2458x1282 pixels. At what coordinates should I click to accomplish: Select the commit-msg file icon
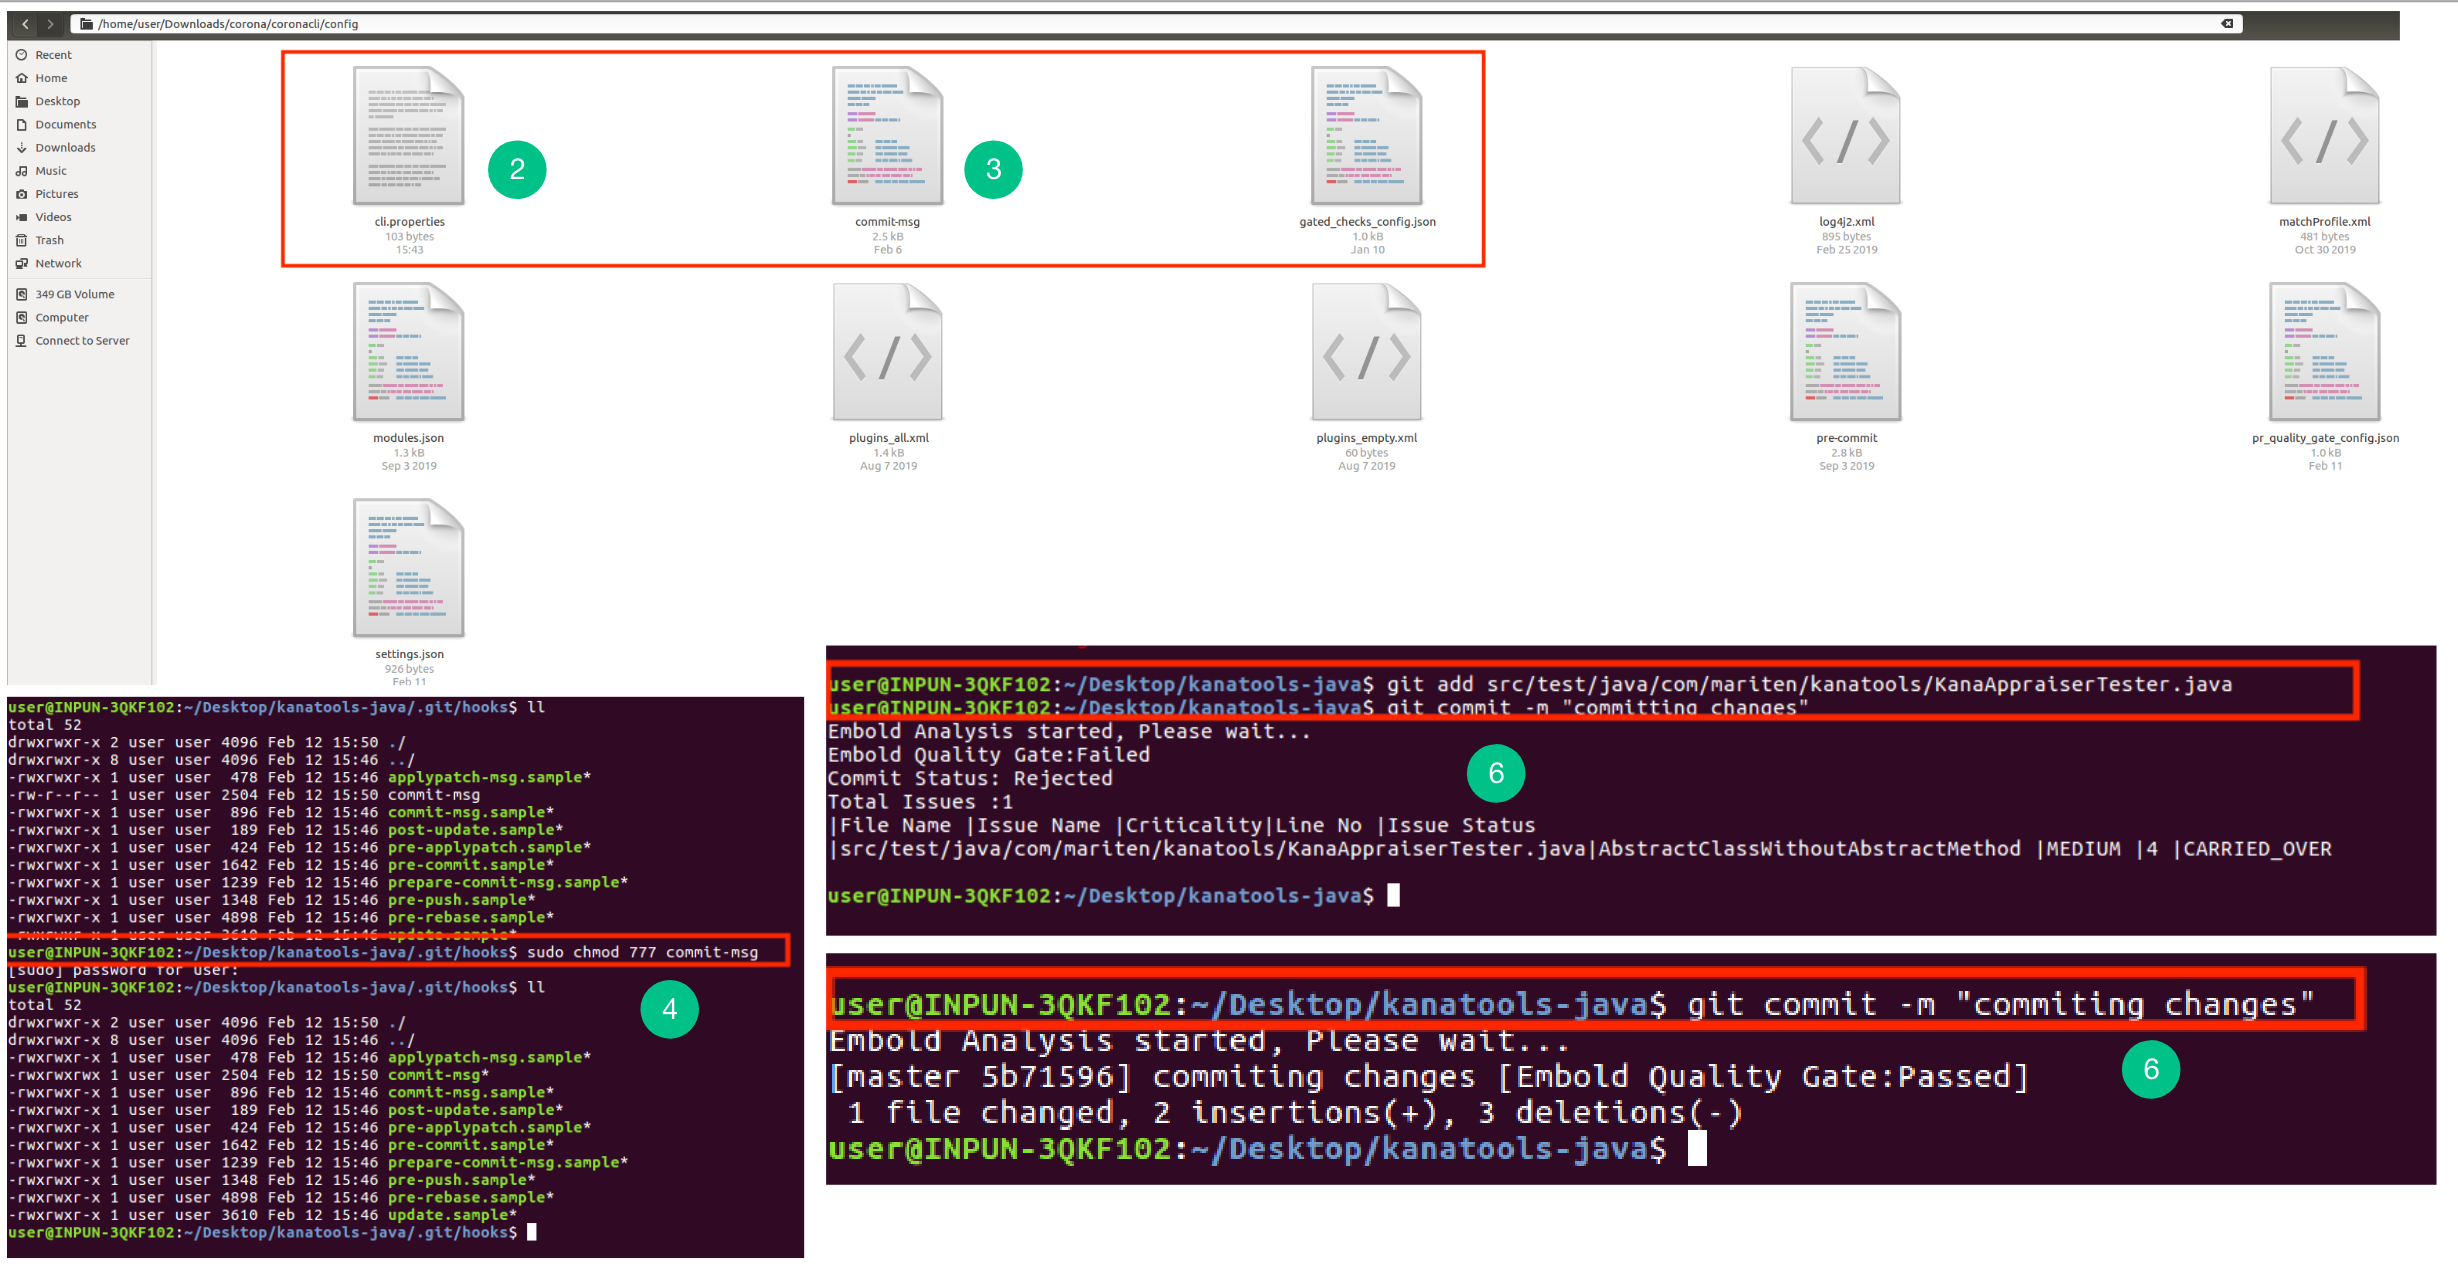click(887, 136)
